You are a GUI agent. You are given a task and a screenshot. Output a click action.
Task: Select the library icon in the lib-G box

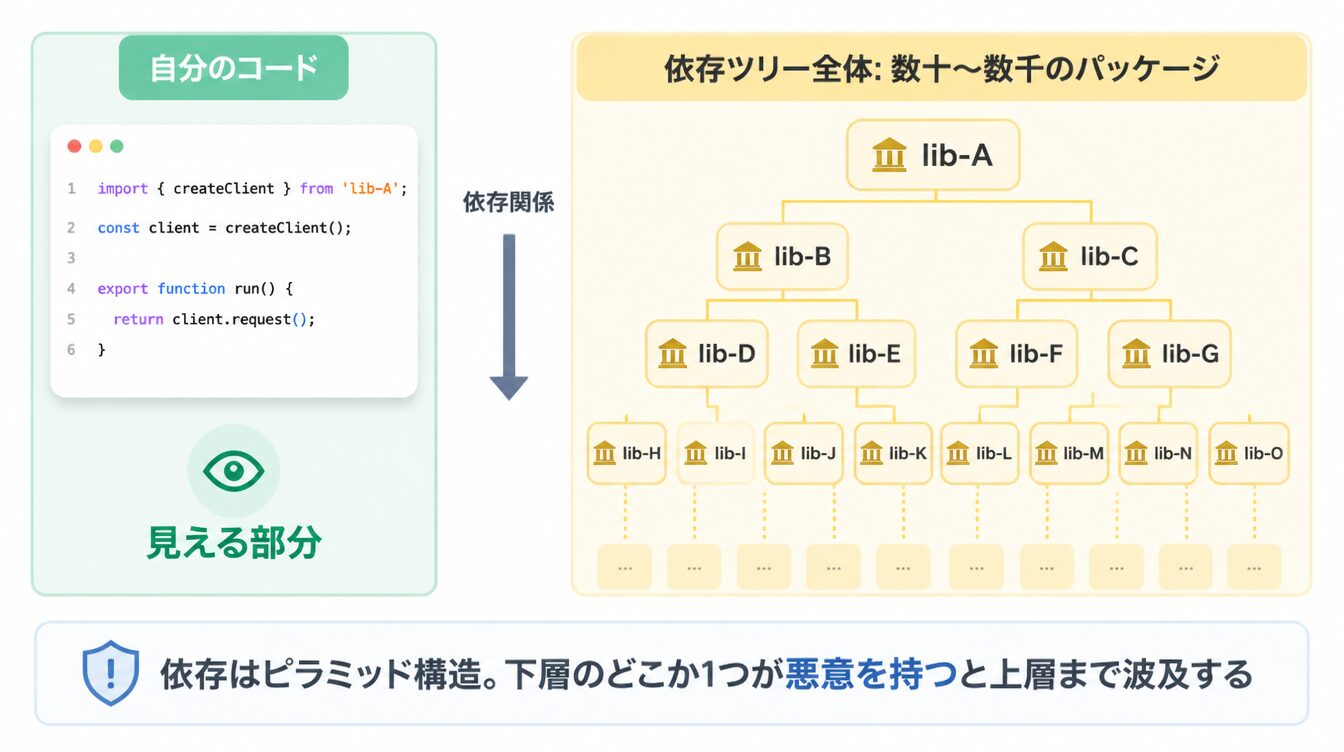point(1137,353)
